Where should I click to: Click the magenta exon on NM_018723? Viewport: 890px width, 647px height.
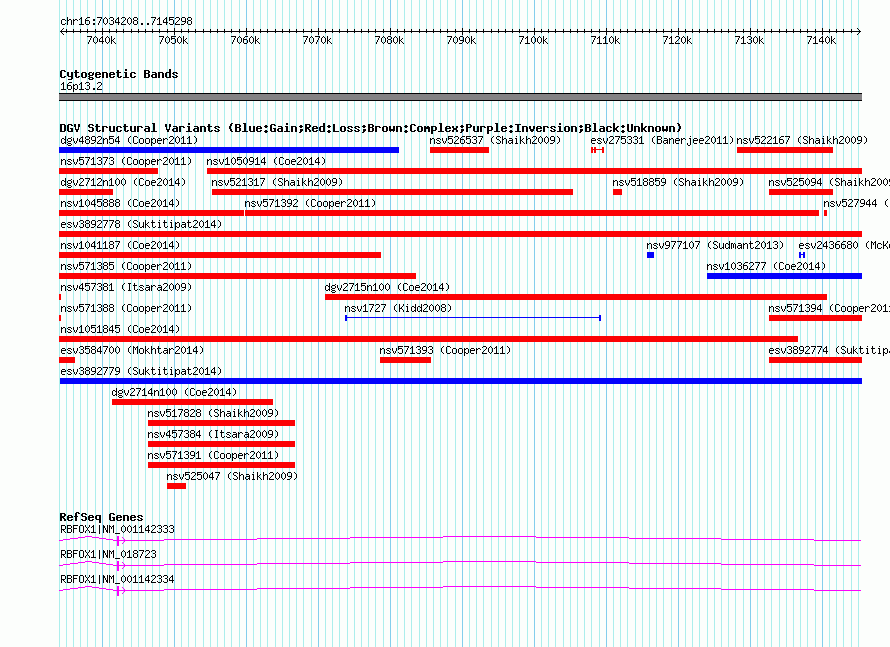tap(118, 566)
